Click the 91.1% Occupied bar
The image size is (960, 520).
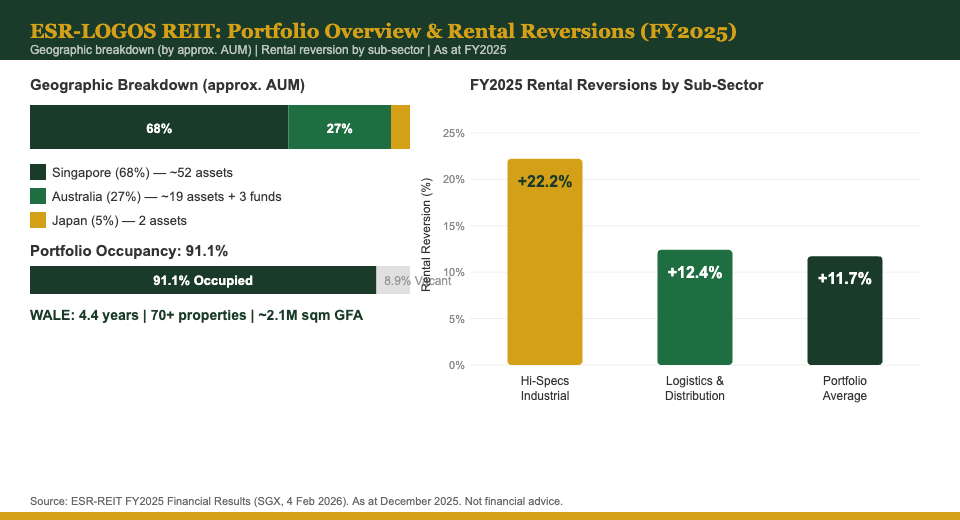(x=203, y=280)
